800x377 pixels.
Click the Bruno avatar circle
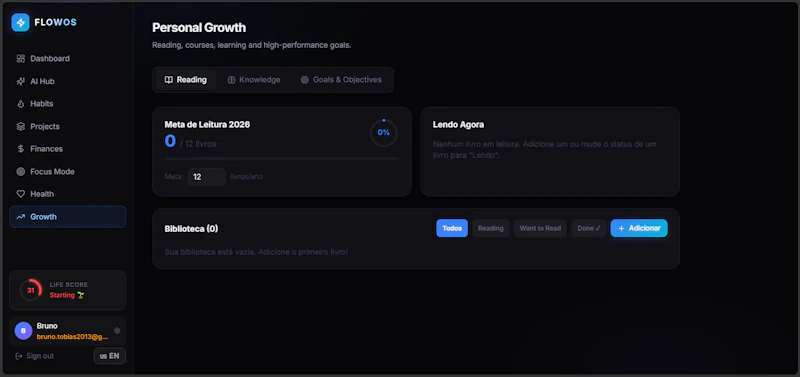pyautogui.click(x=23, y=331)
